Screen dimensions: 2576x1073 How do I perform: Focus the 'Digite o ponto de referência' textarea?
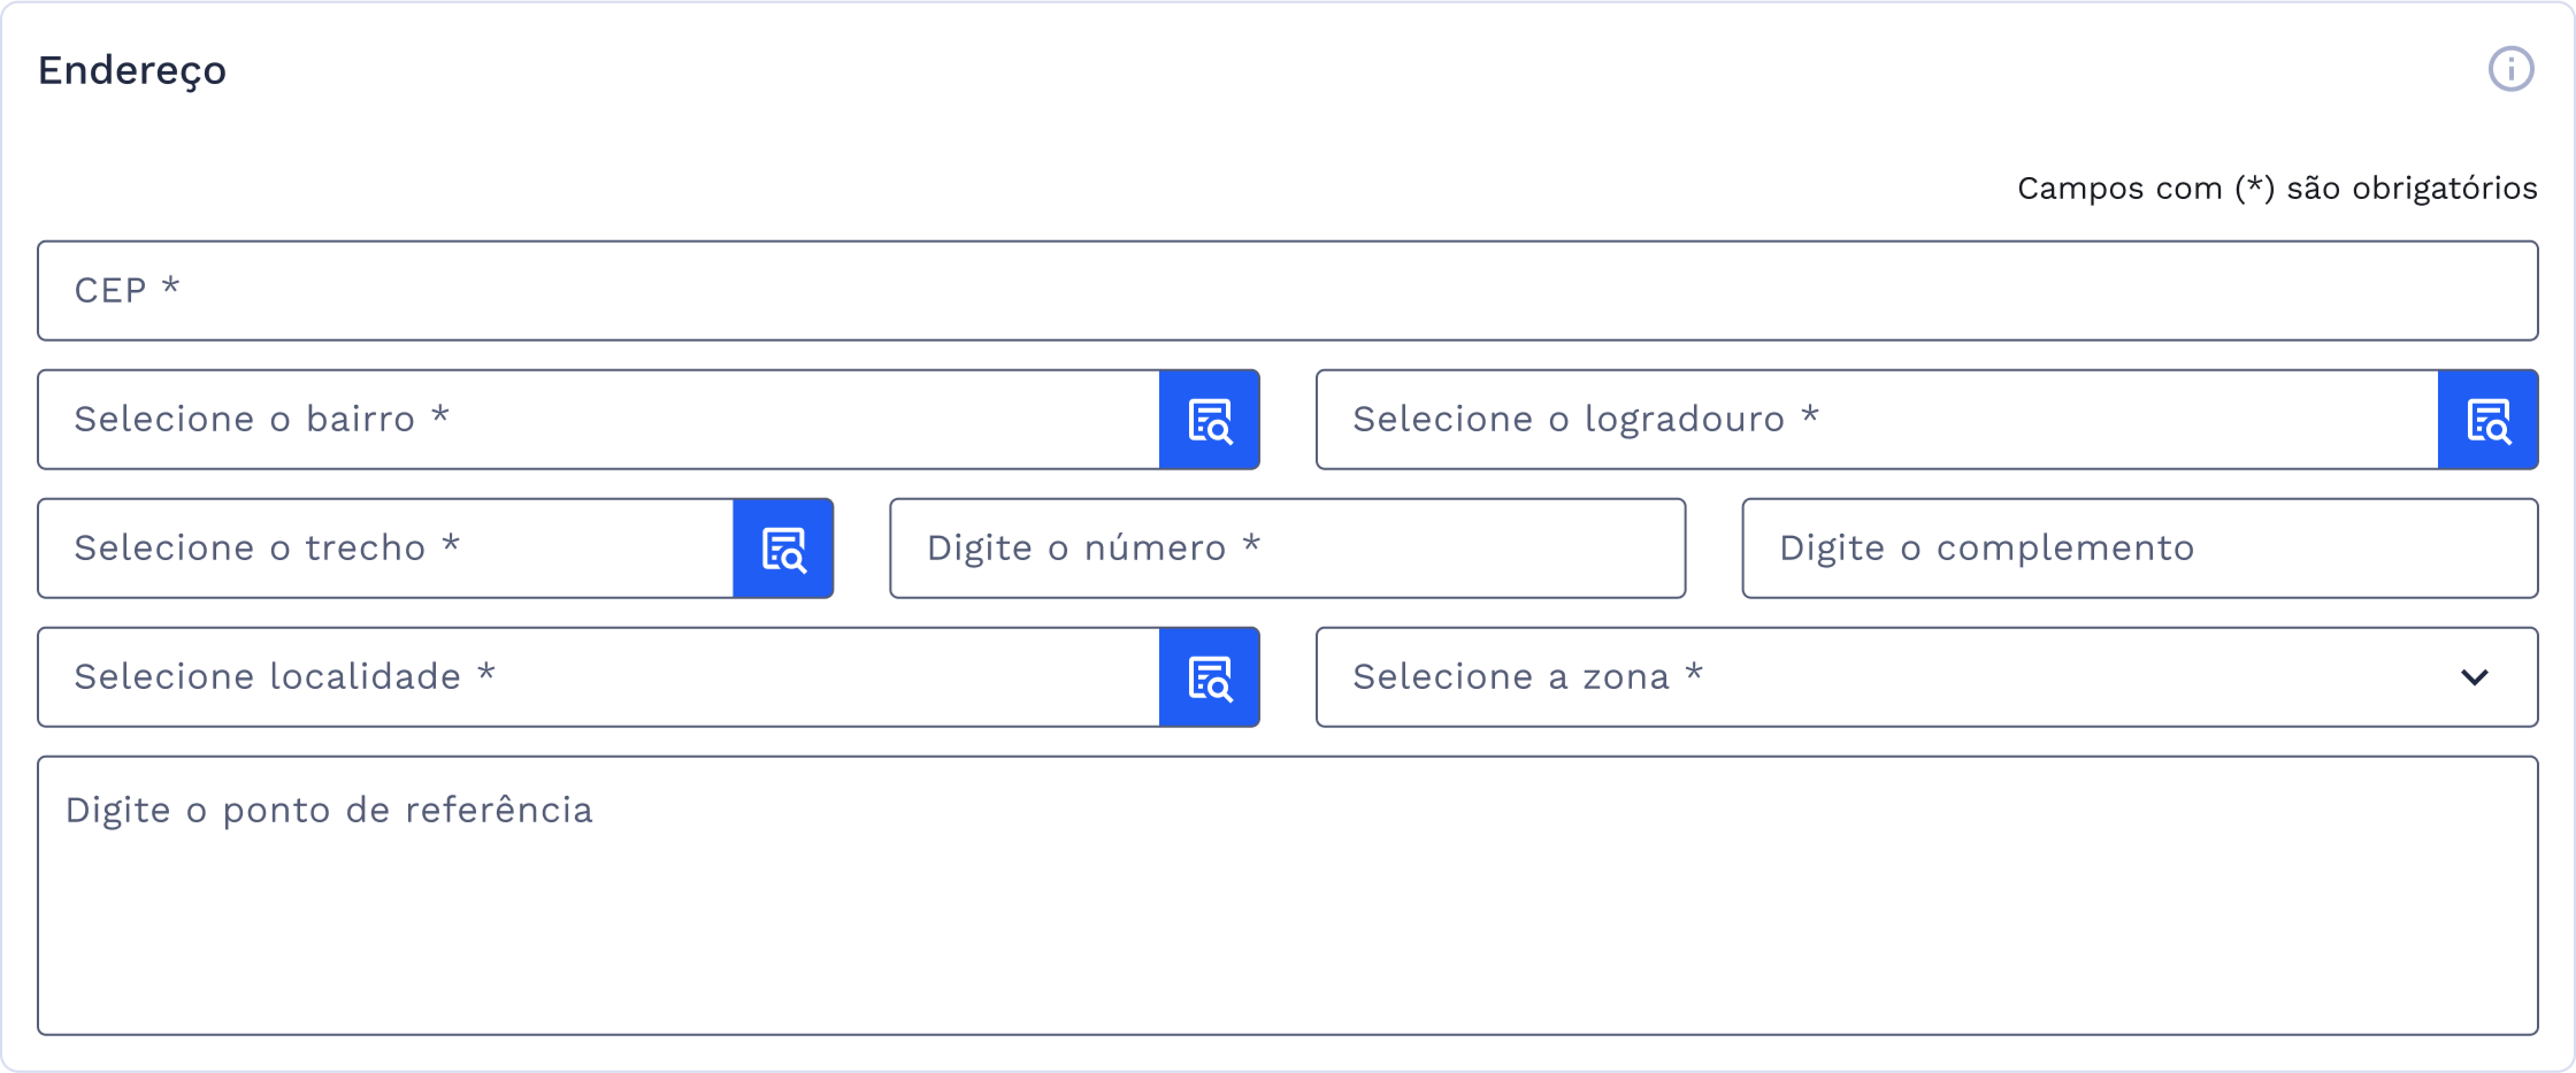pos(1287,896)
